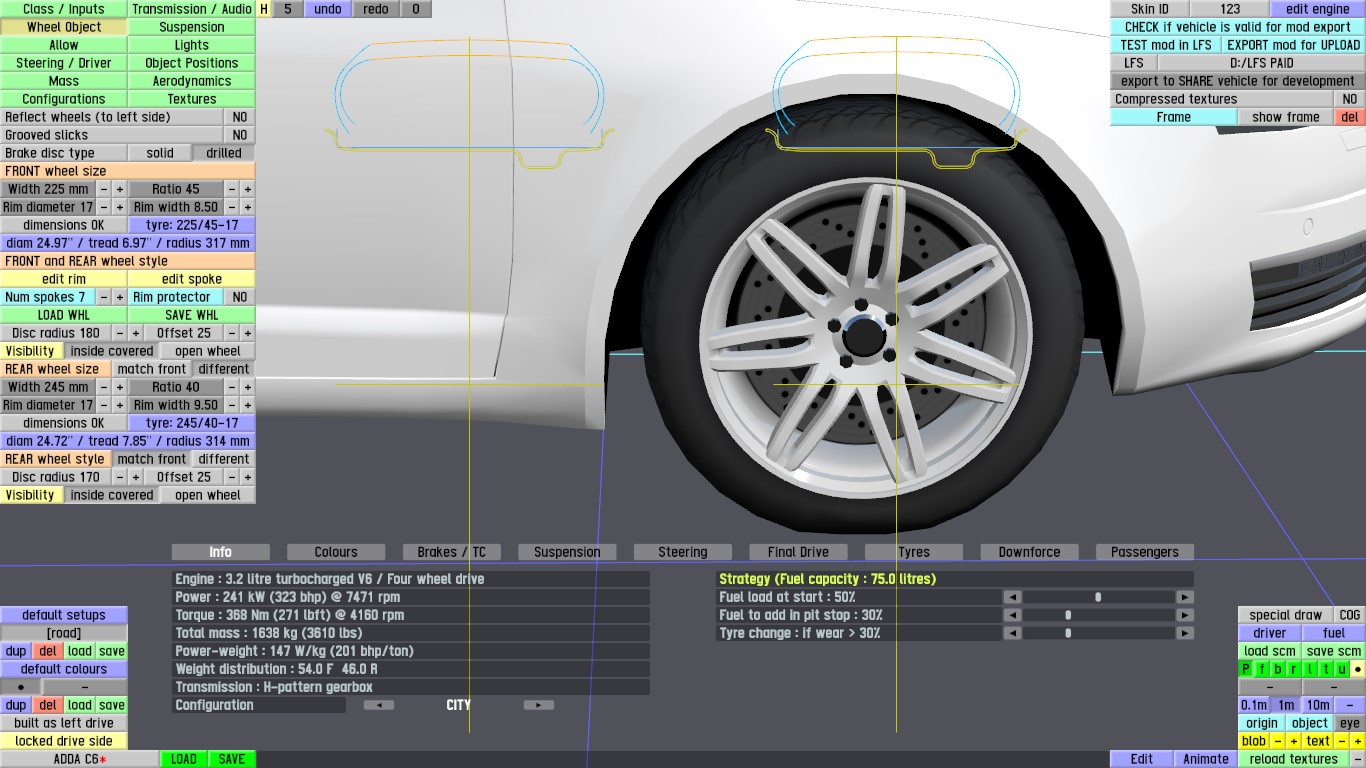Viewport: 1366px width, 768px height.
Task: Decrease Fuel load at start with left arrow
Action: [1012, 597]
